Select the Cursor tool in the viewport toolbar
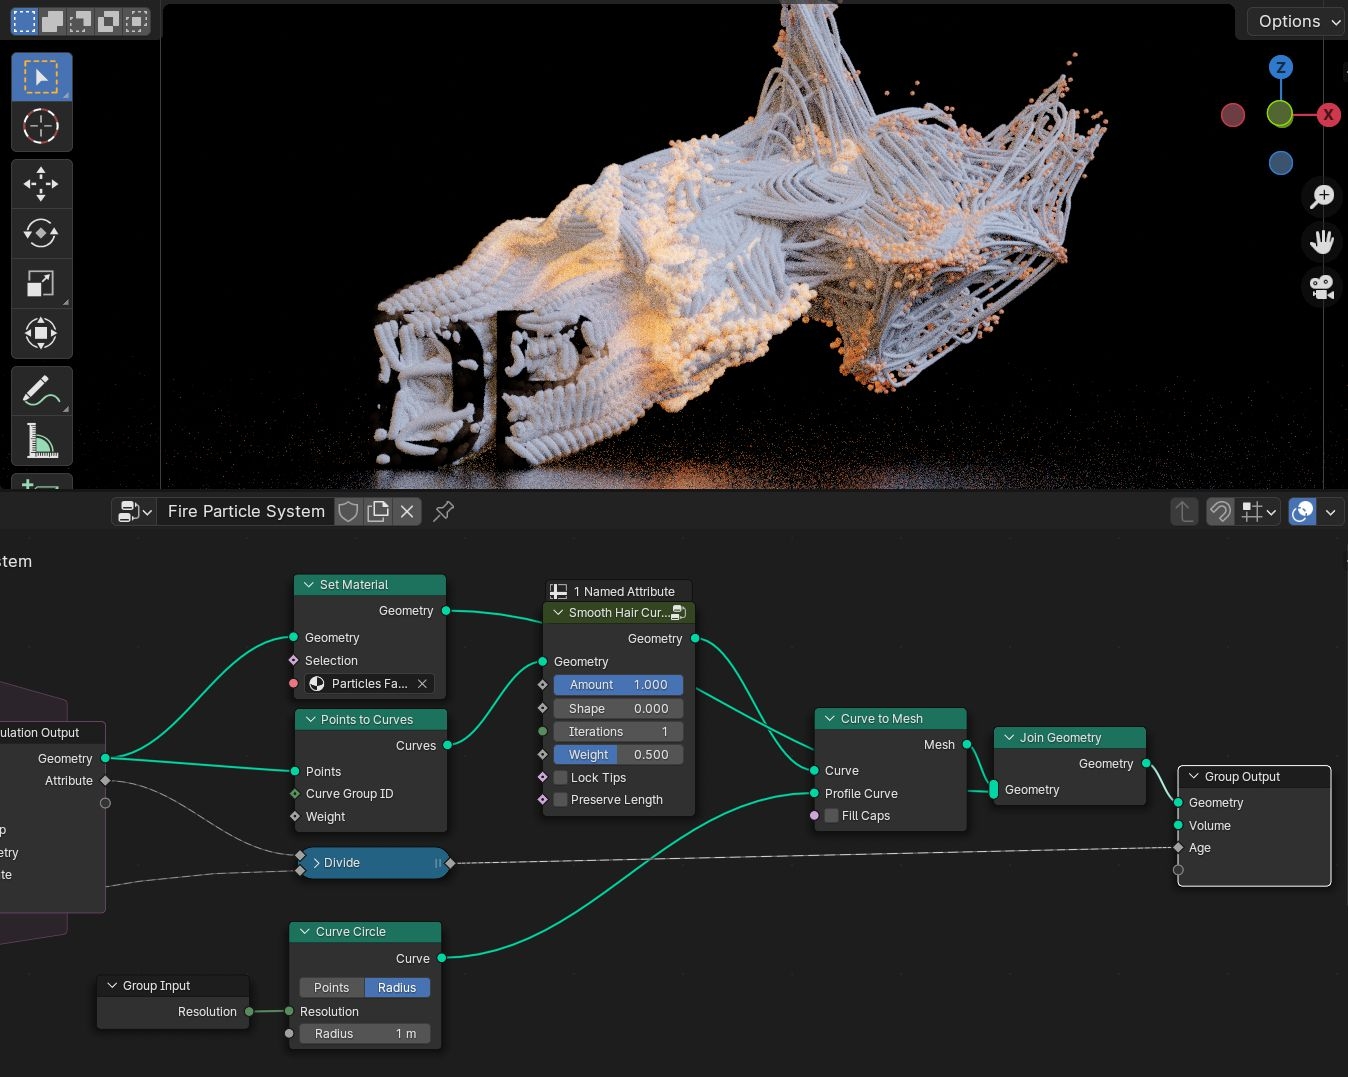Image resolution: width=1348 pixels, height=1077 pixels. [41, 126]
